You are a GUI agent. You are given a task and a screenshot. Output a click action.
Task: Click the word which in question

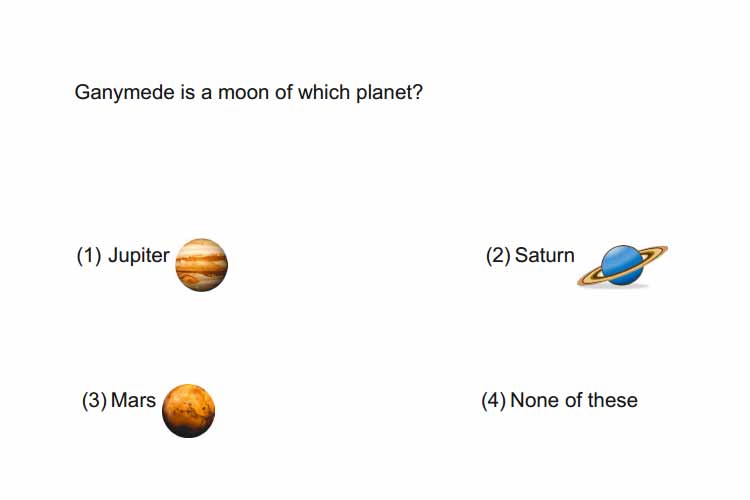pyautogui.click(x=324, y=92)
